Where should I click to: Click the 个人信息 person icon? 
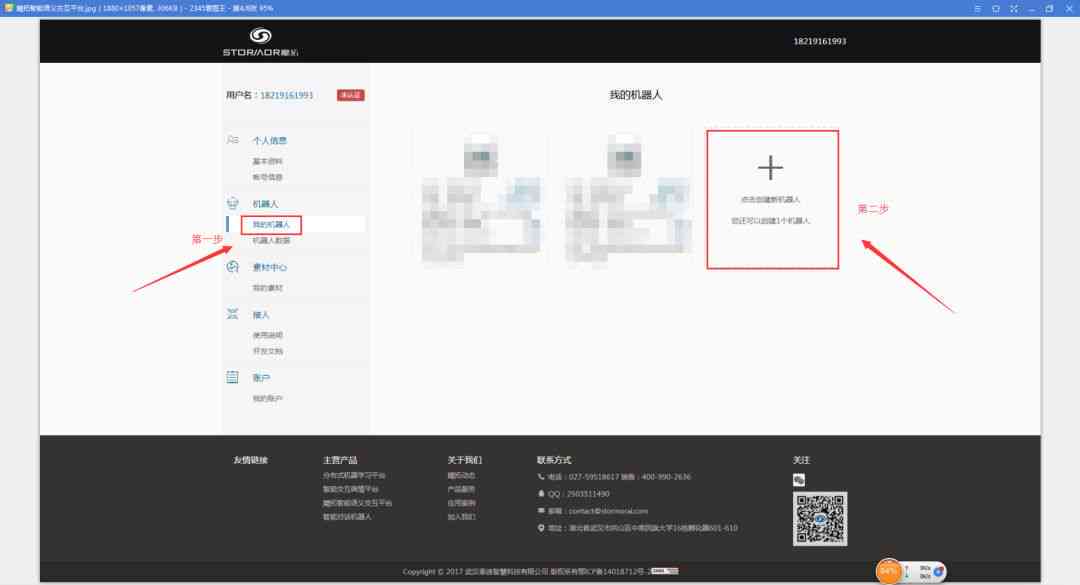click(233, 140)
